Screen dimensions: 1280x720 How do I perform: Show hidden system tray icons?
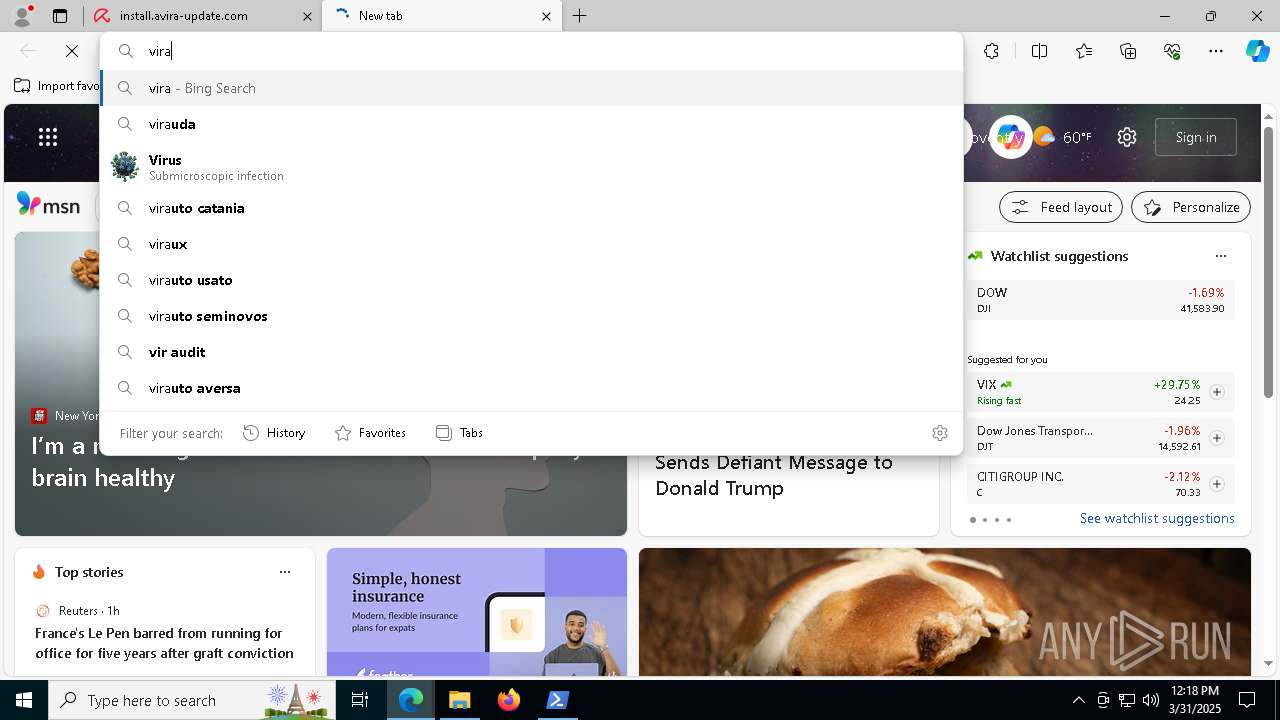point(1078,700)
